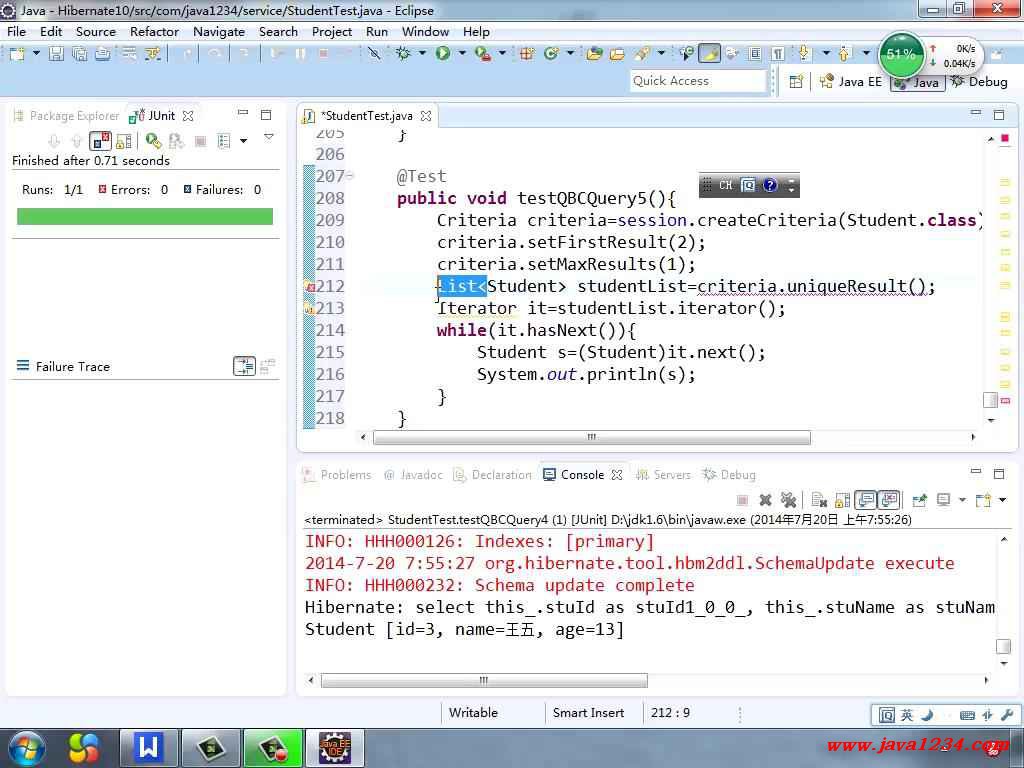The image size is (1024, 768).
Task: Collapse testQBCQuery5 method fold marker at line 207
Action: coord(350,176)
